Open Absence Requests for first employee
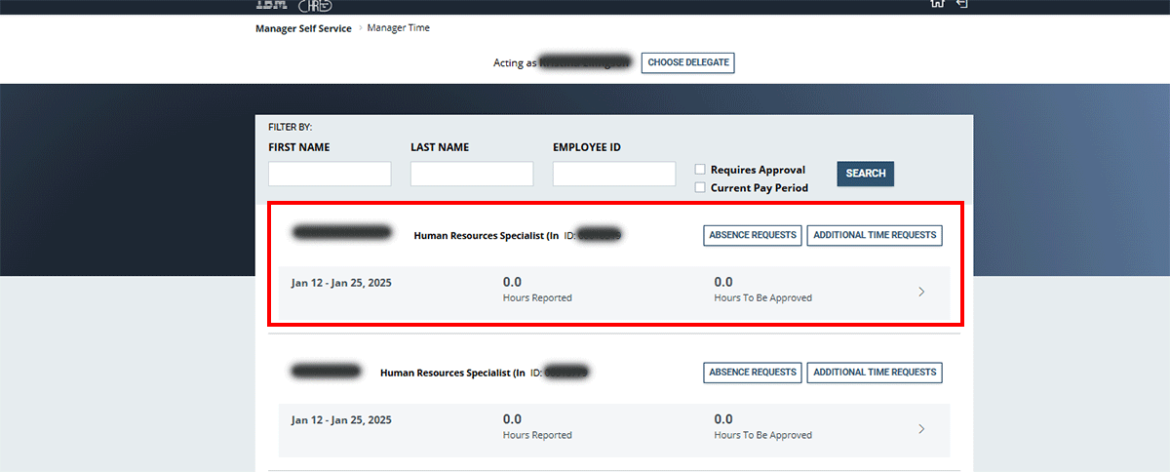This screenshot has height=472, width=1170. pyautogui.click(x=752, y=235)
